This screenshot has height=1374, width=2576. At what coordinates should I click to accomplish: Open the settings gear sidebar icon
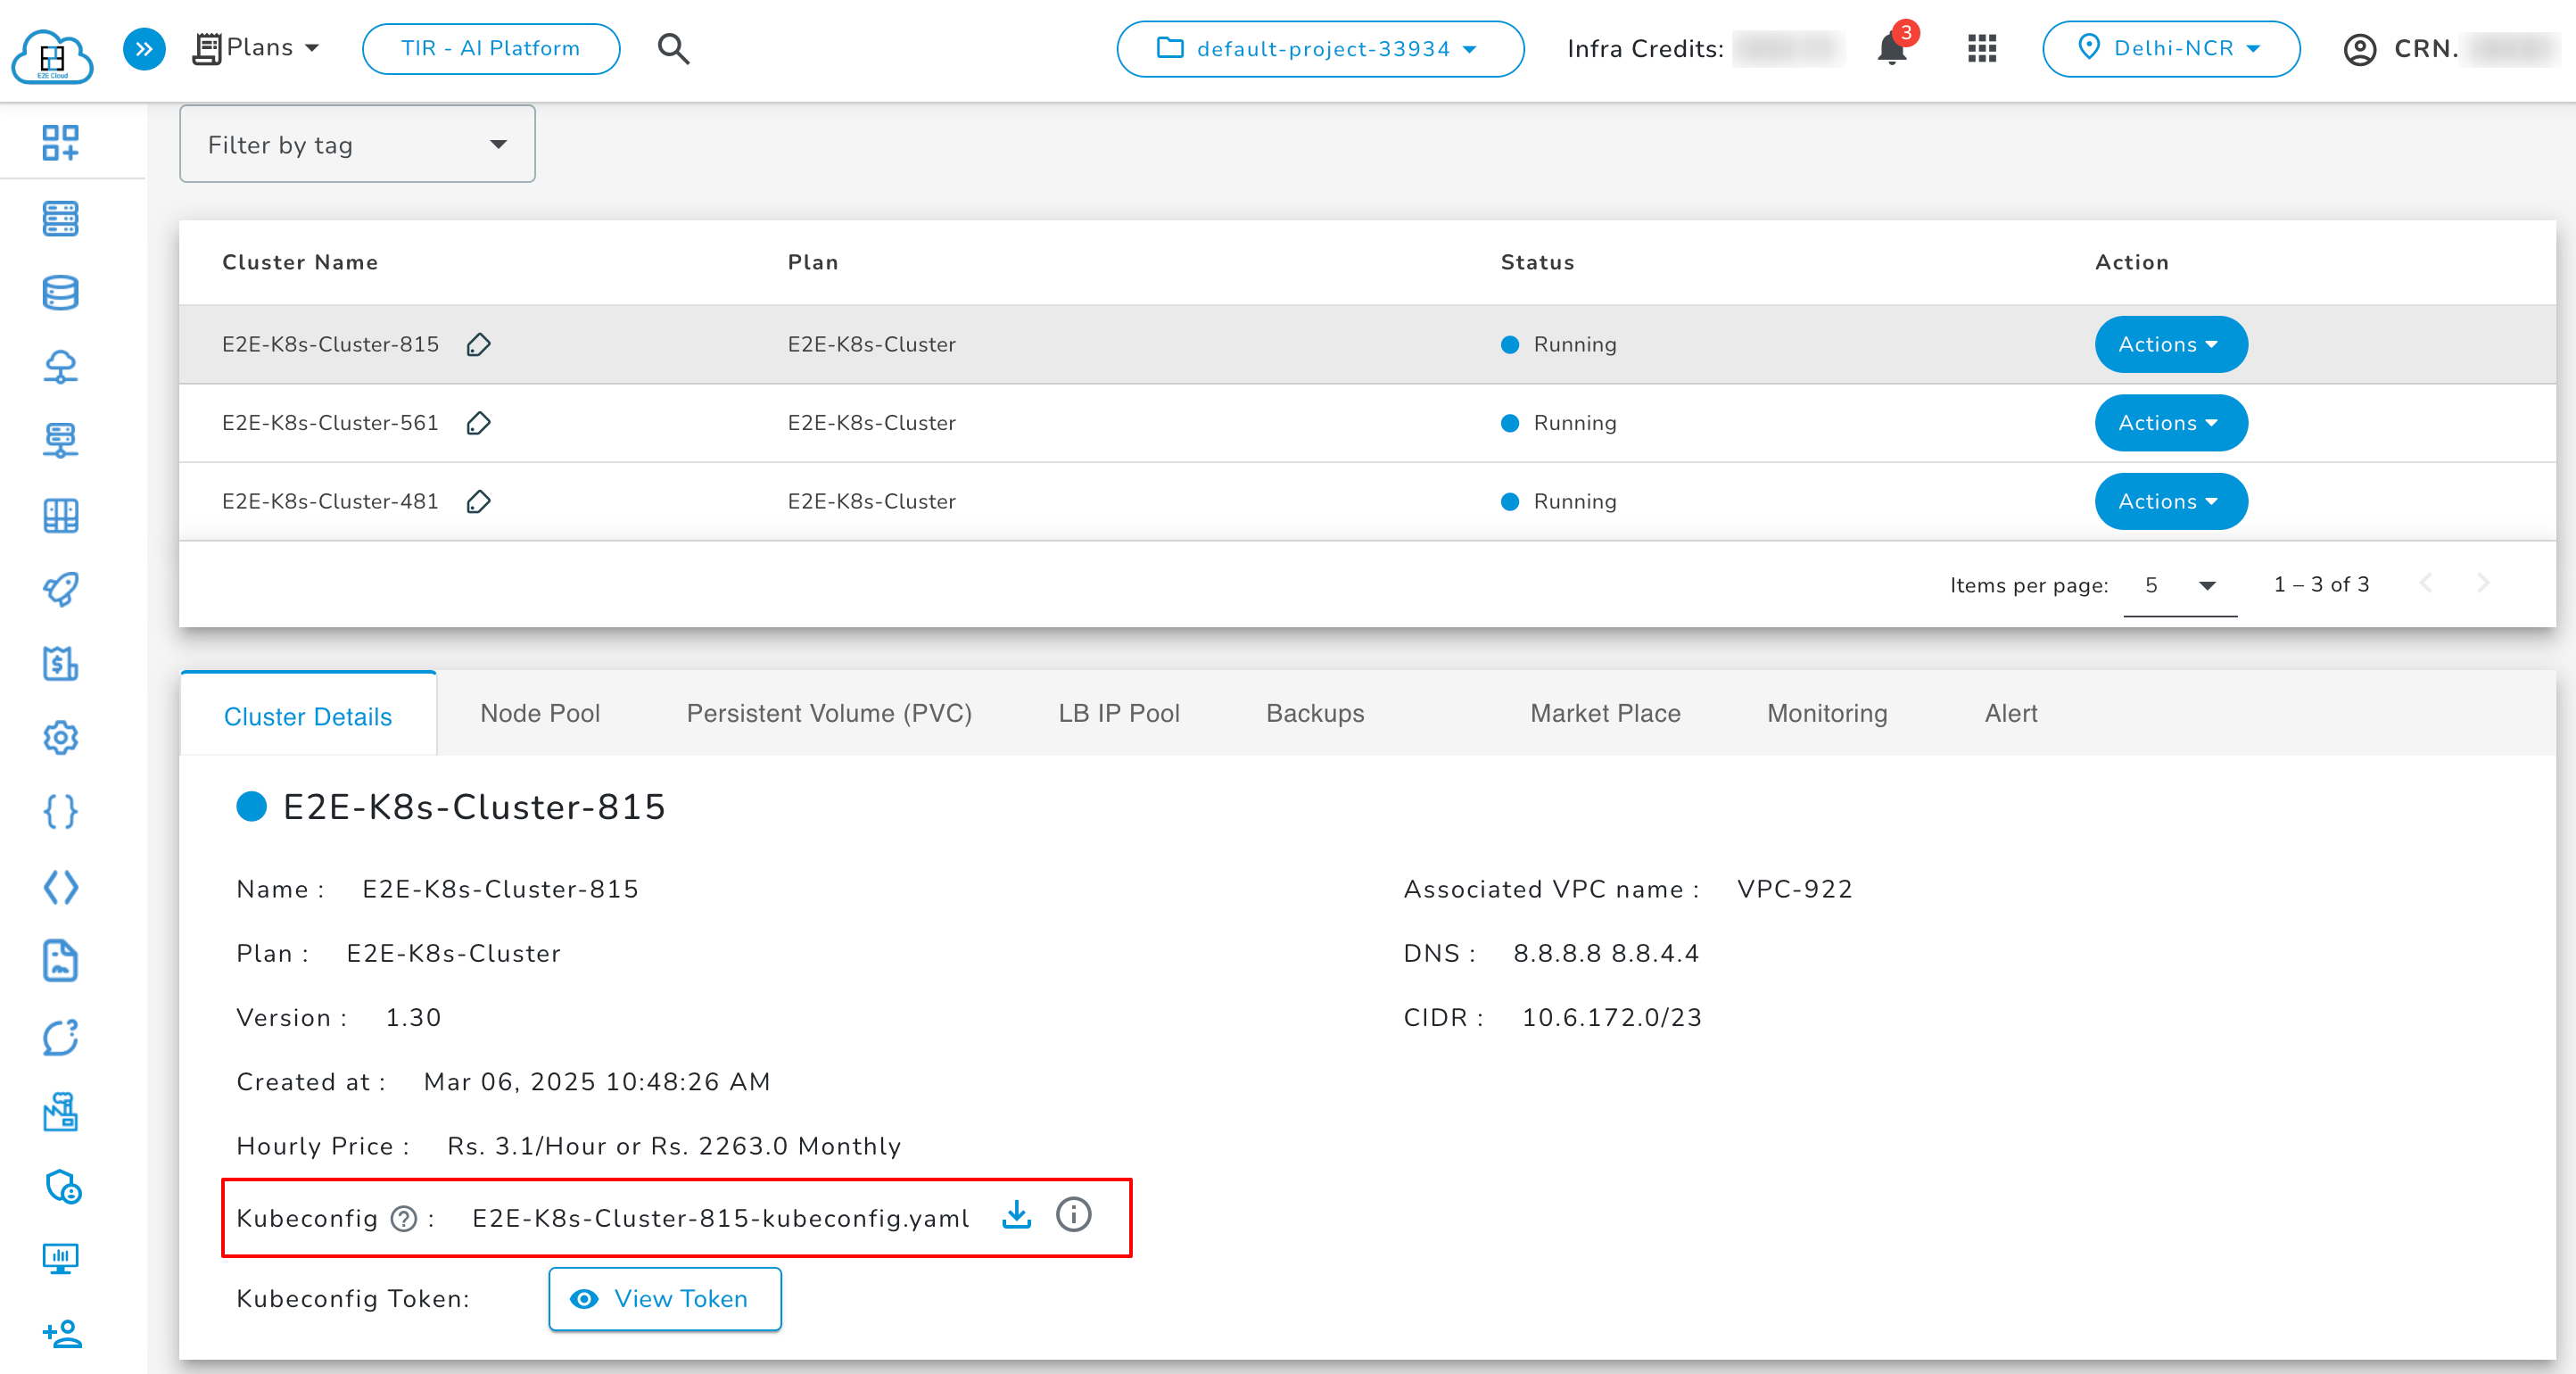tap(60, 737)
